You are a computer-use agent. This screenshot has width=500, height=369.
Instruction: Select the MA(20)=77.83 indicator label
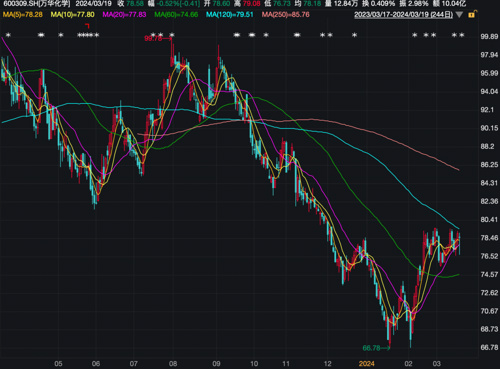tap(124, 15)
